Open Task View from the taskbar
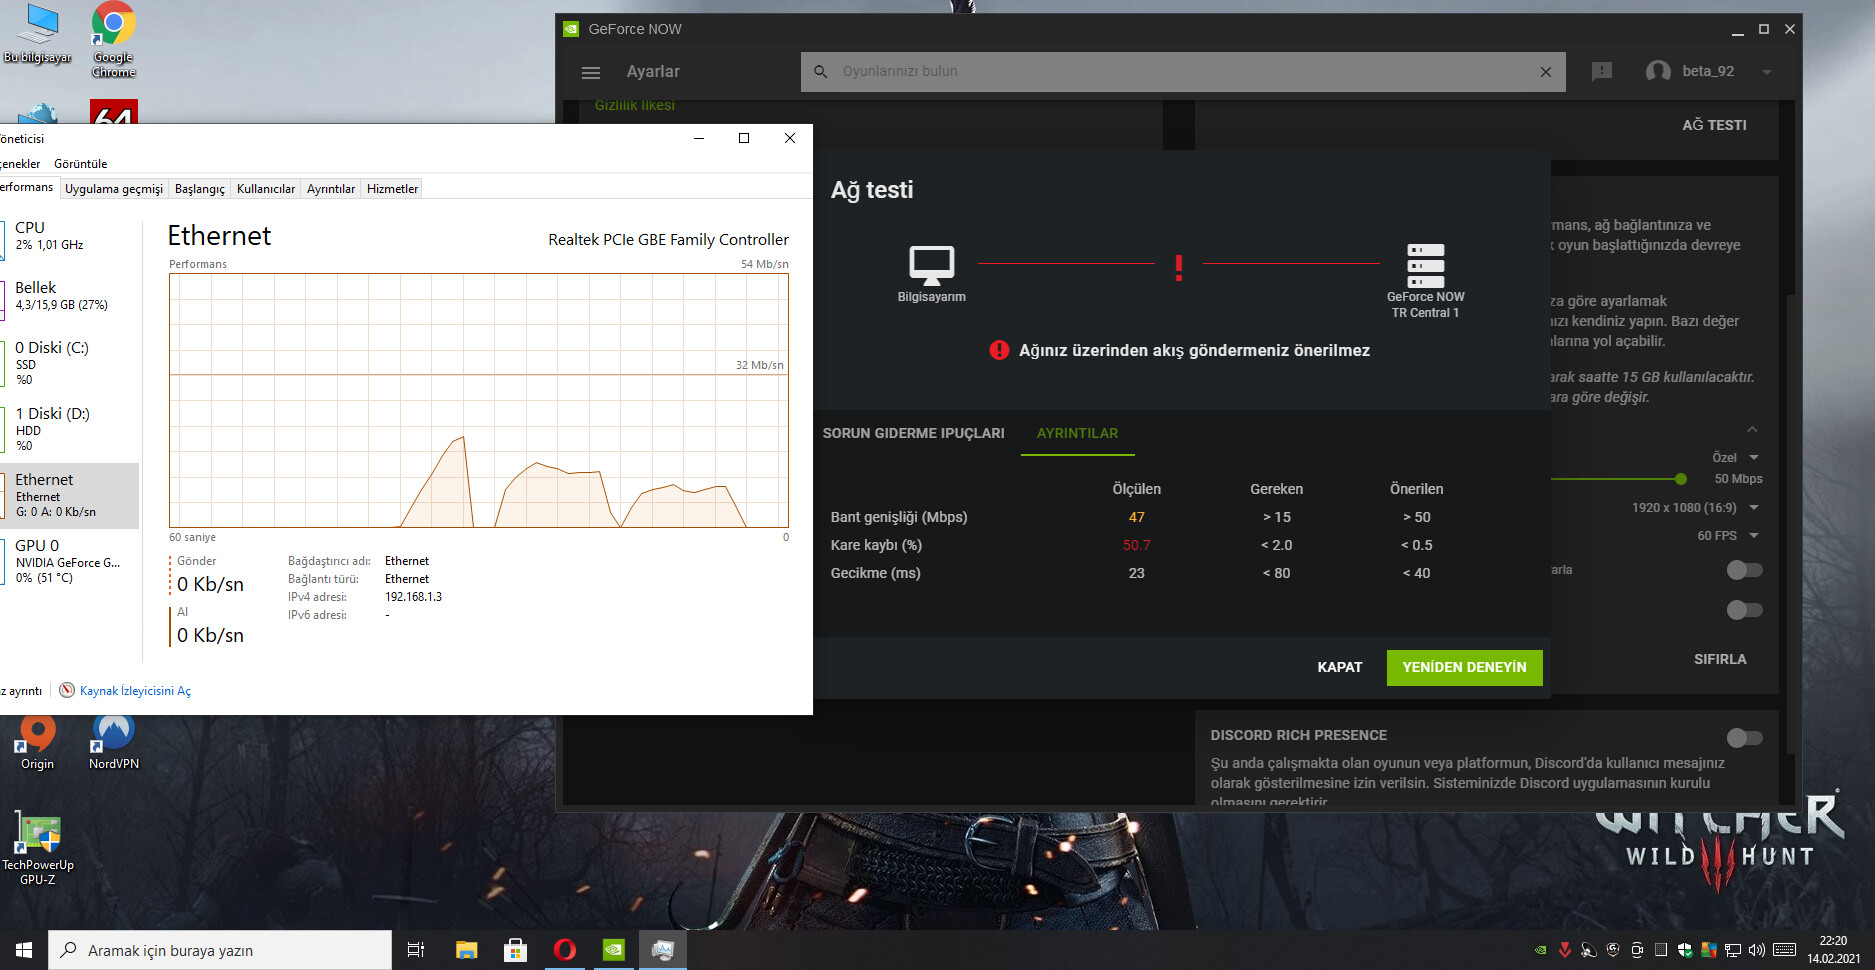This screenshot has height=970, width=1875. pos(416,950)
